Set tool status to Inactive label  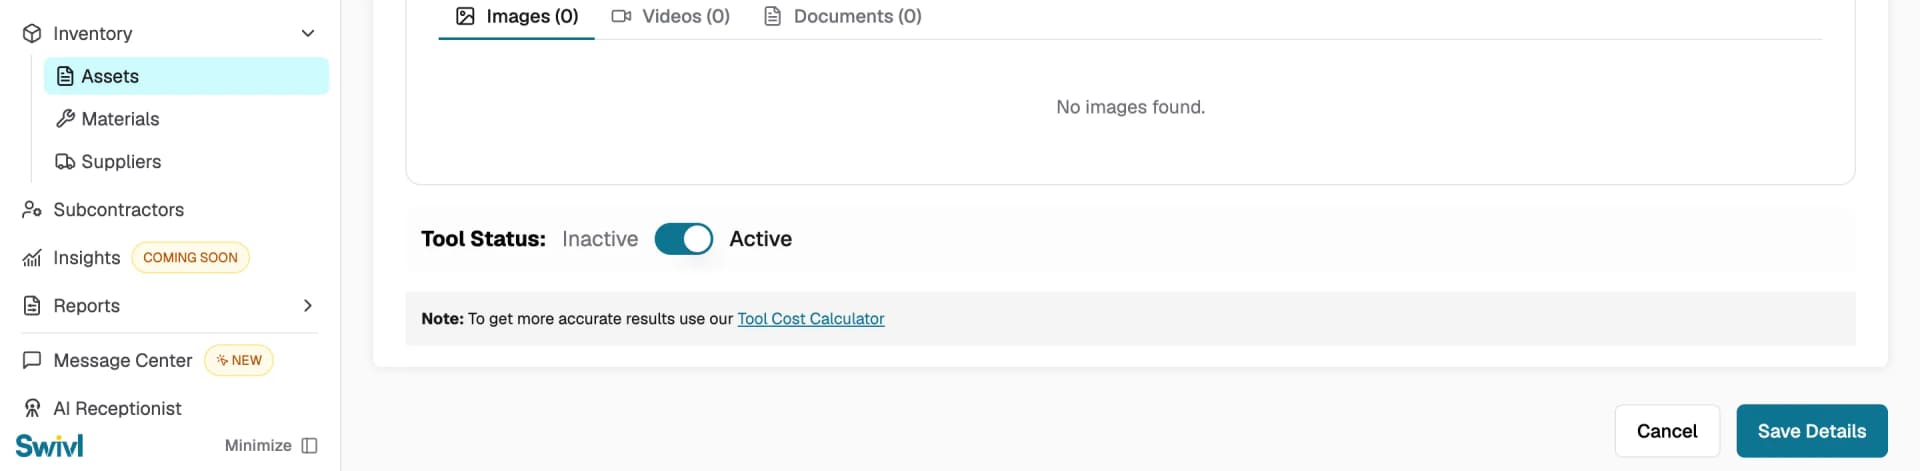pyautogui.click(x=600, y=239)
